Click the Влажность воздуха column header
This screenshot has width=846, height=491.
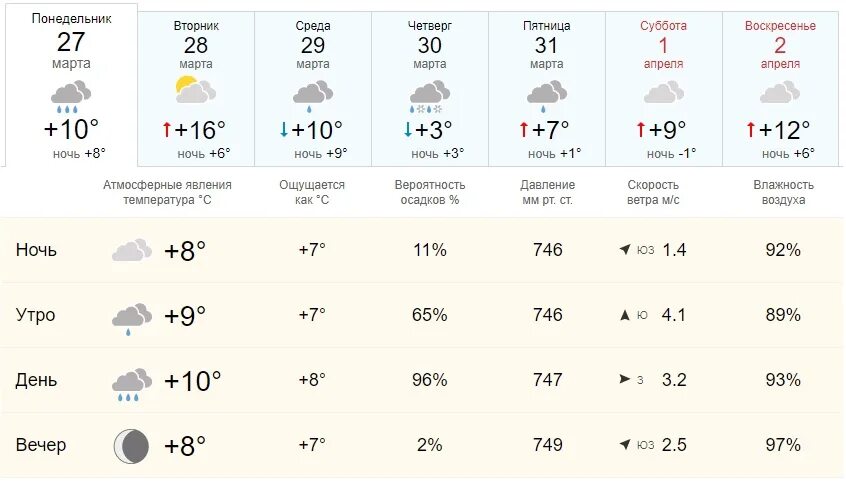pos(783,192)
